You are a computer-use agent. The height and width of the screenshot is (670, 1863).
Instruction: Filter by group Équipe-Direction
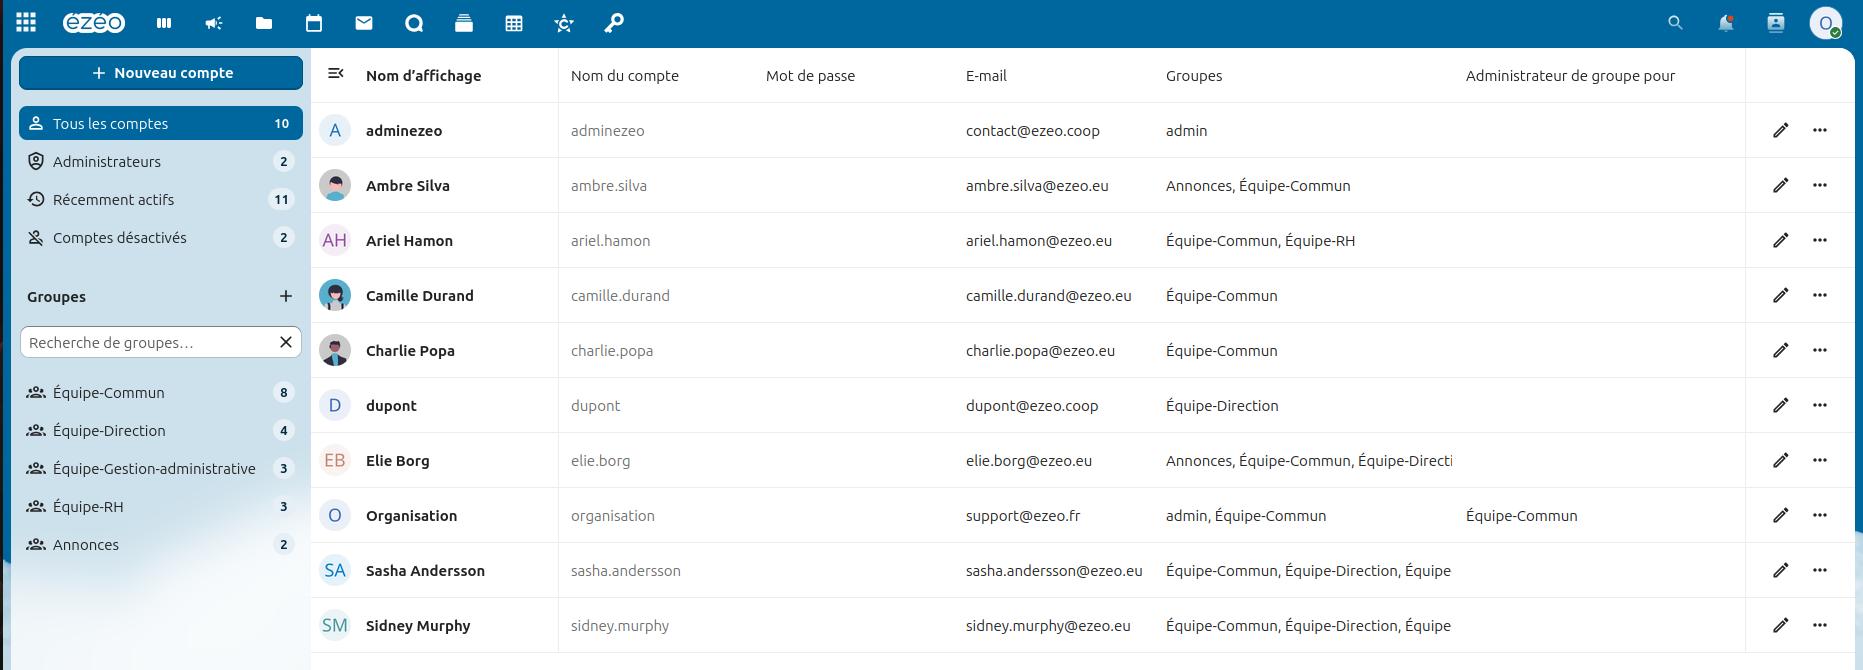(x=161, y=430)
